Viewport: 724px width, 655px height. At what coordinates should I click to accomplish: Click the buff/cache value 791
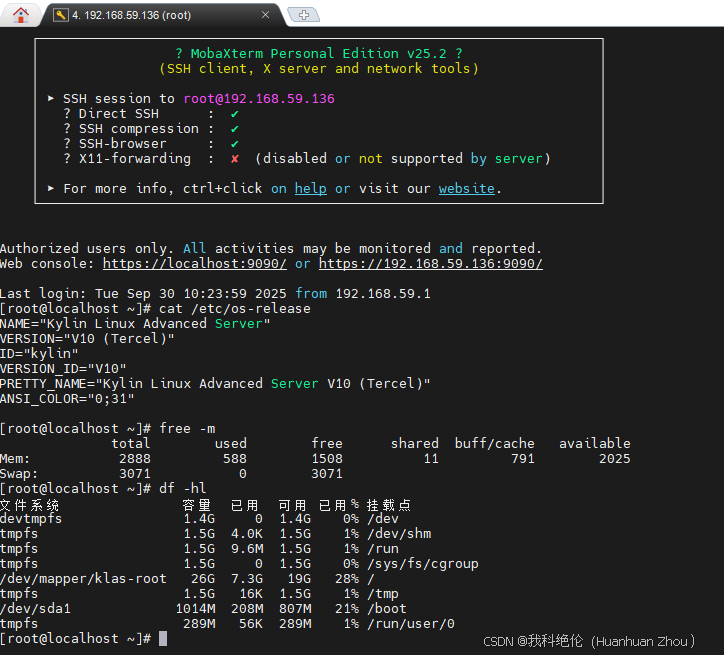523,458
